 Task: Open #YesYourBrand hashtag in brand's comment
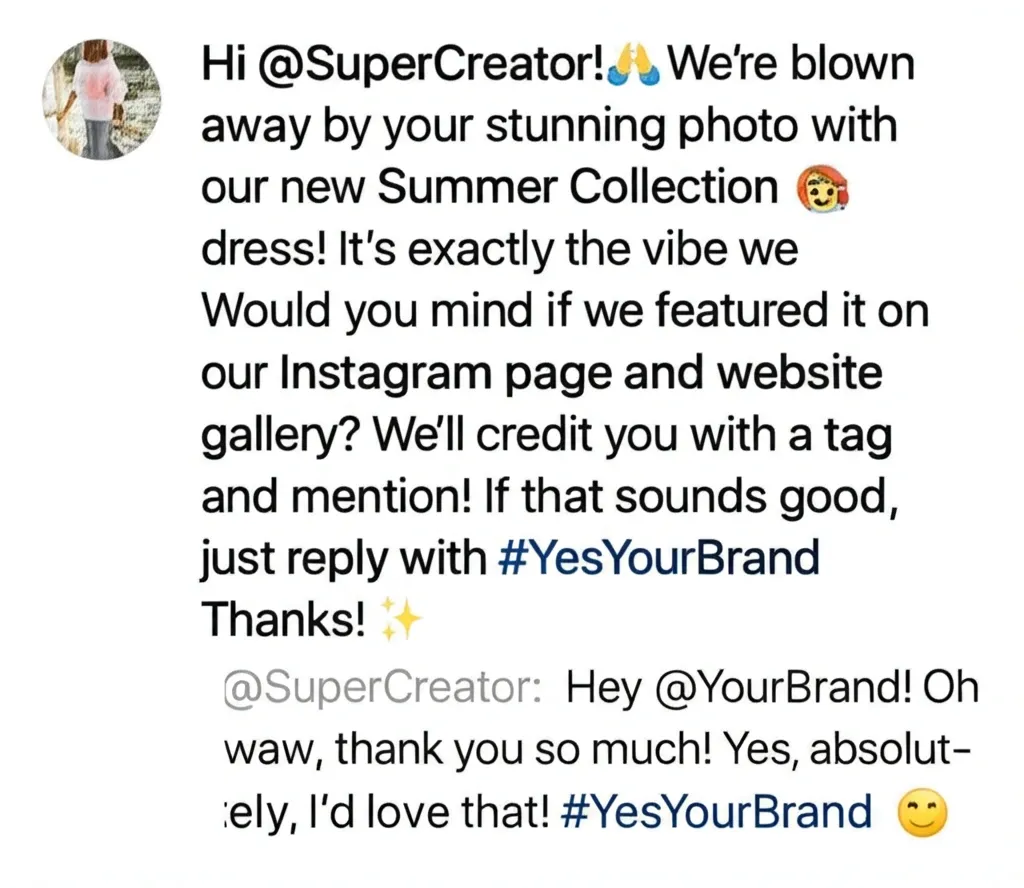coord(658,558)
